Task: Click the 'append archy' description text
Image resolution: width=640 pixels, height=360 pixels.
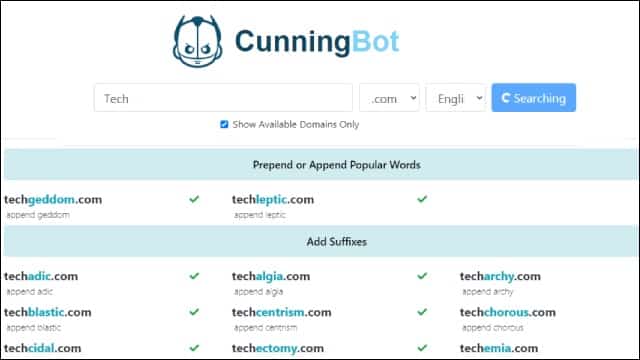Action: coord(487,292)
